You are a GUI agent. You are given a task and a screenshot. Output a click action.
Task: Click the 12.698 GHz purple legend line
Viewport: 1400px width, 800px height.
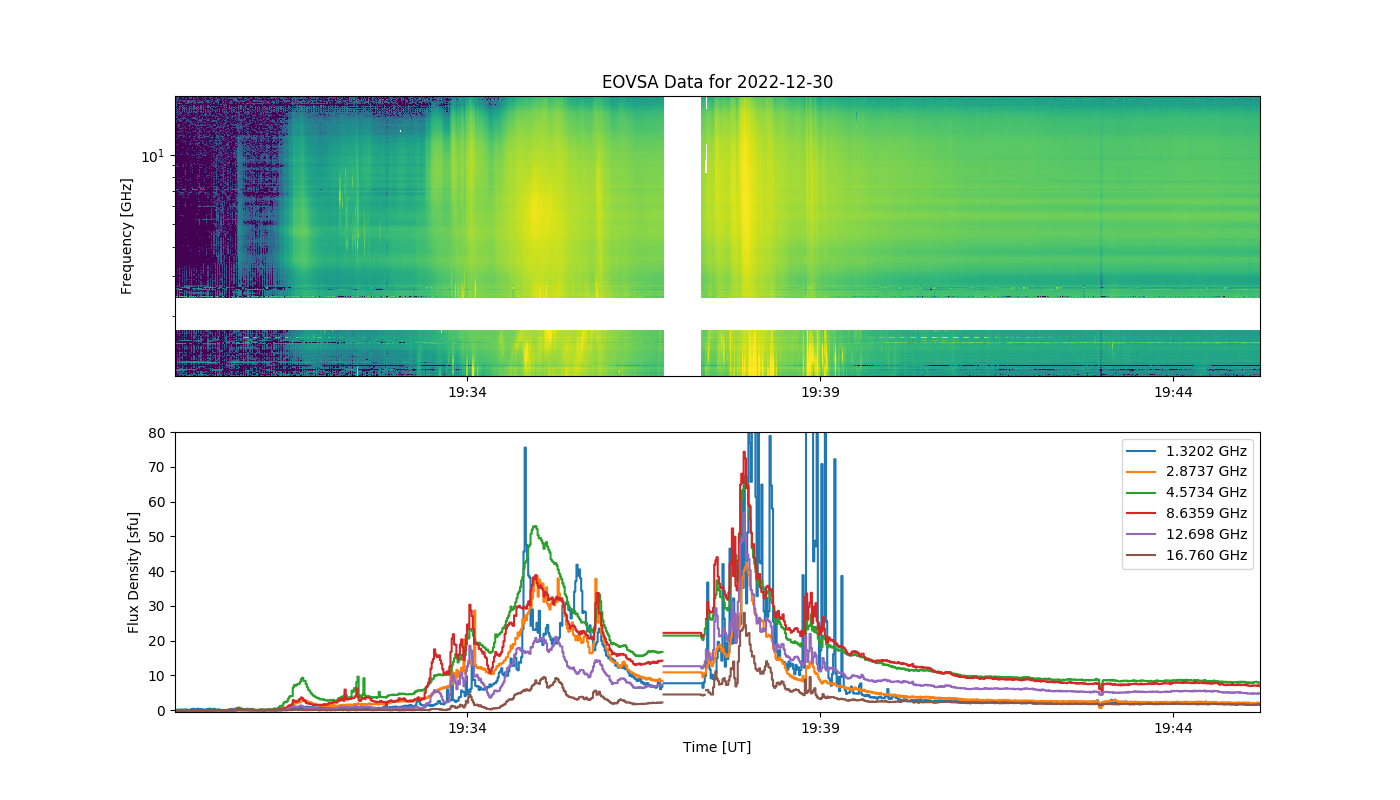(1144, 534)
